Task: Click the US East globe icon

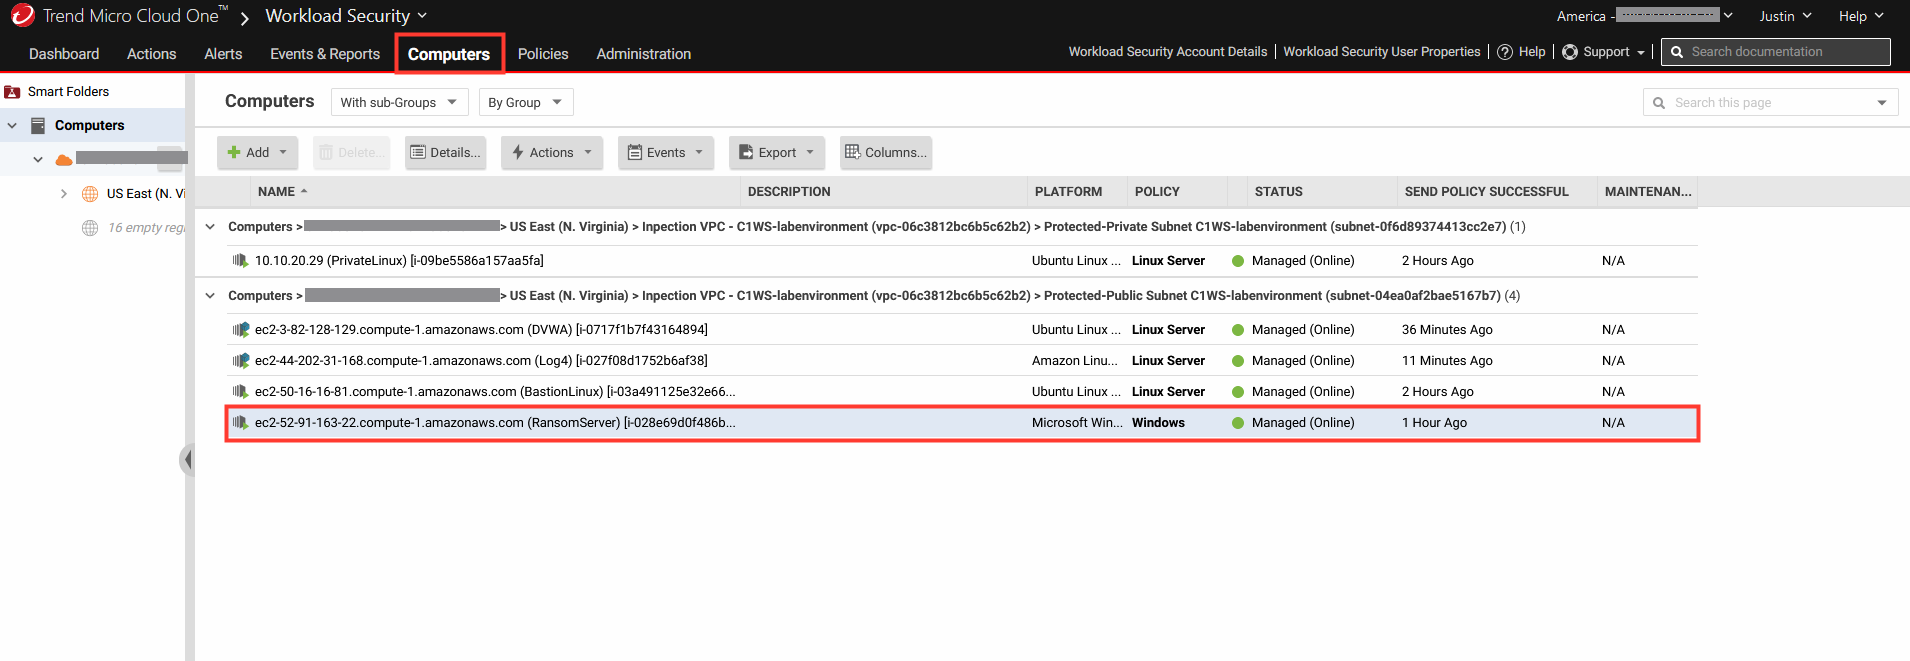Action: pos(90,194)
